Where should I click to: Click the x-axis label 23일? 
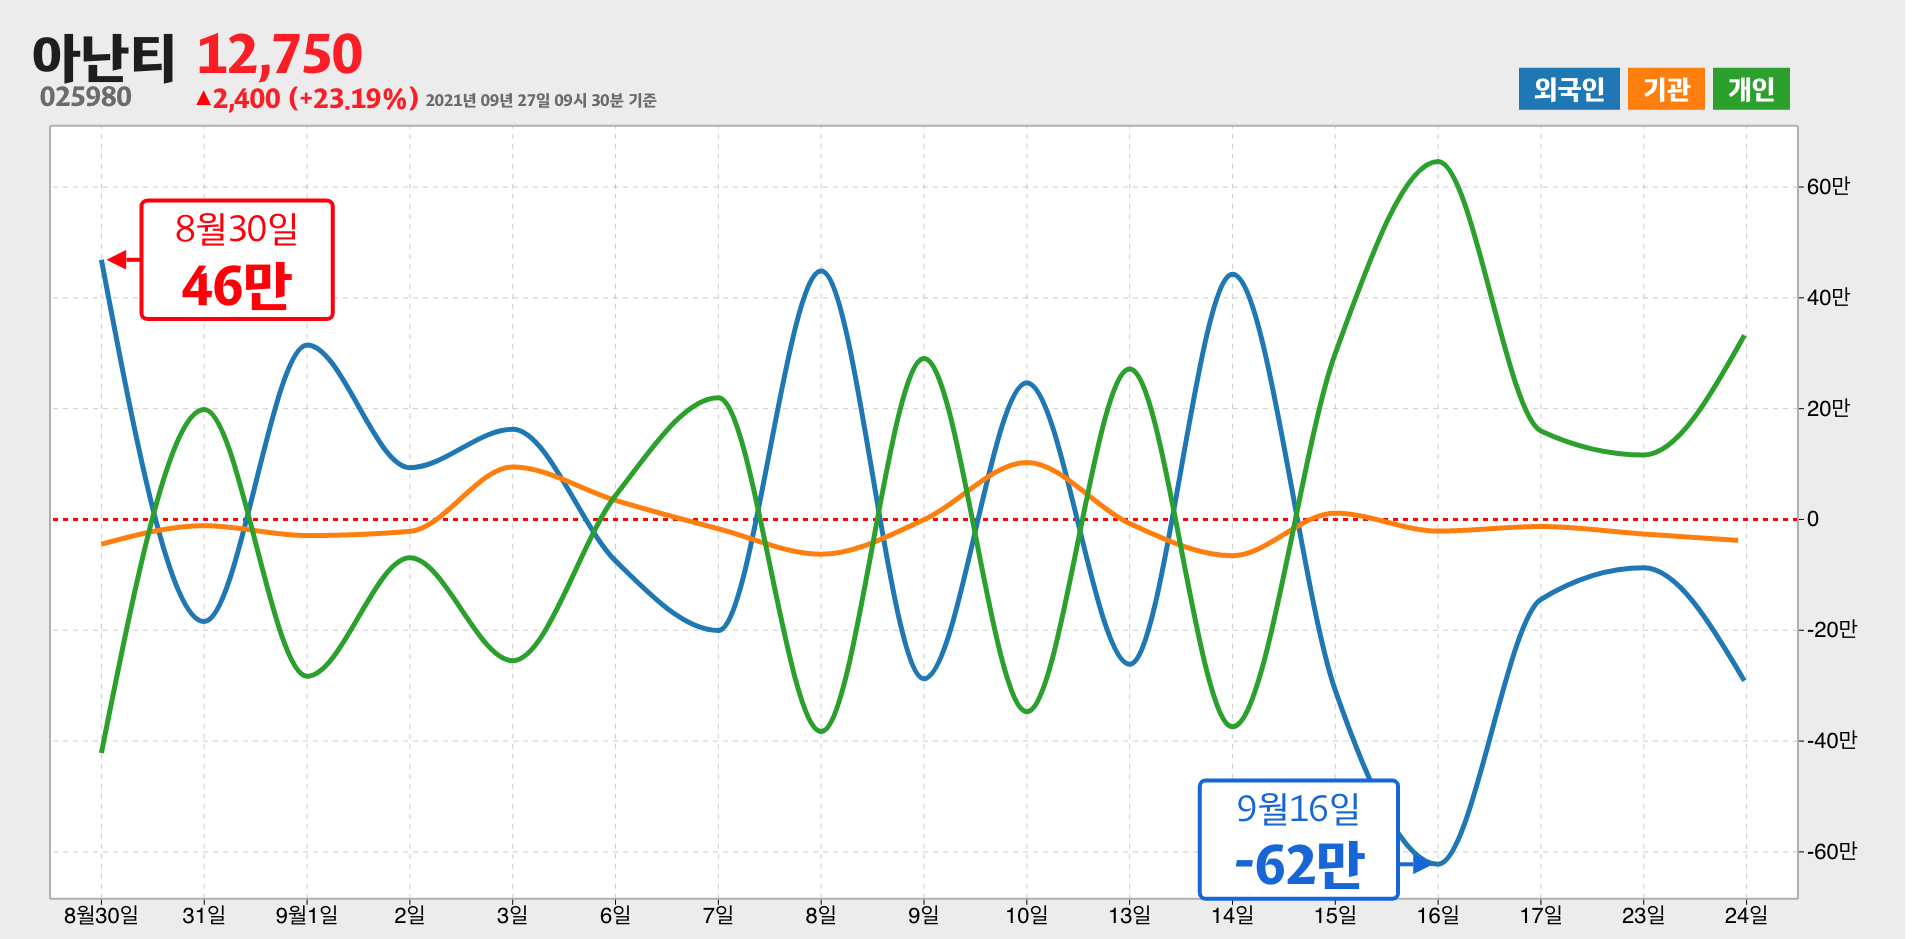[x=1644, y=915]
